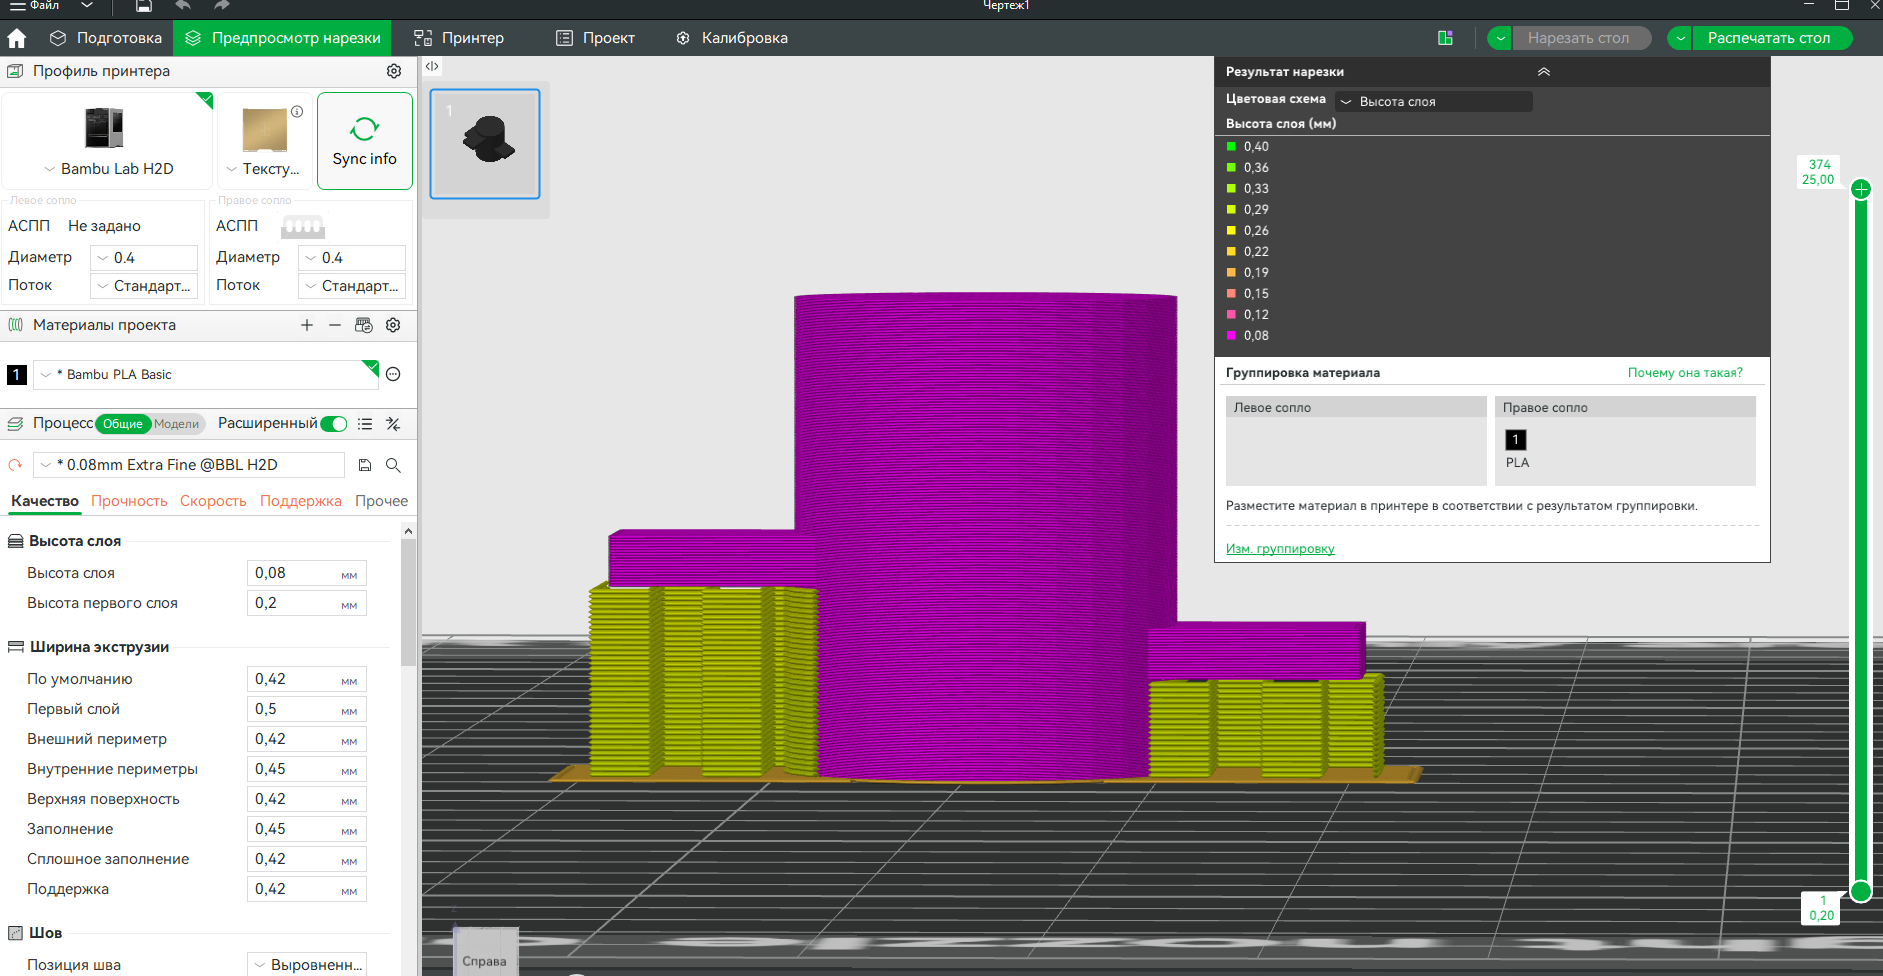Open the compare presets icon beside Расширенный
The image size is (1883, 976).
pyautogui.click(x=393, y=424)
